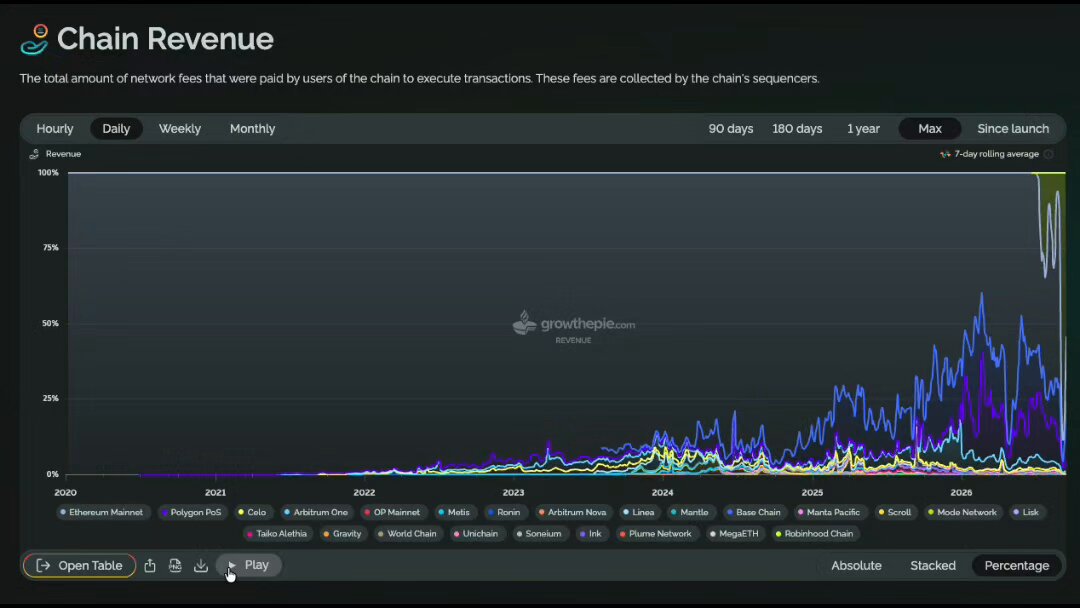Toggle Polygon PoS series in legend
The width and height of the screenshot is (1080, 608).
click(191, 512)
